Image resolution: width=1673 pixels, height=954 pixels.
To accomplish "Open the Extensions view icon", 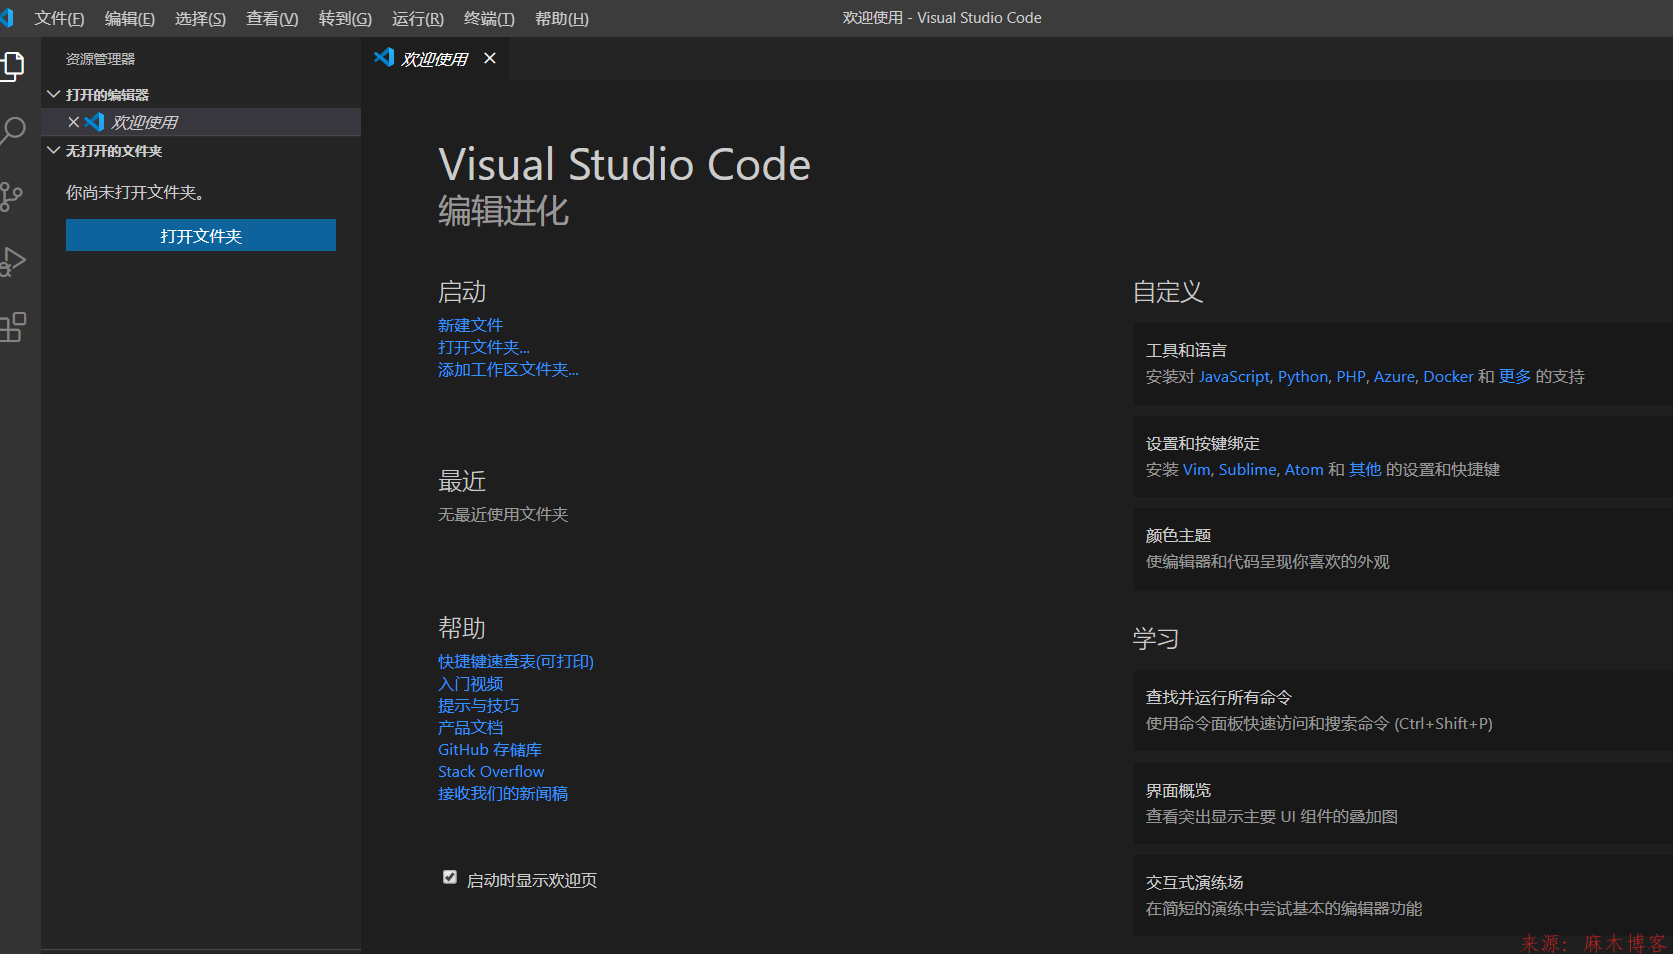I will pyautogui.click(x=15, y=327).
